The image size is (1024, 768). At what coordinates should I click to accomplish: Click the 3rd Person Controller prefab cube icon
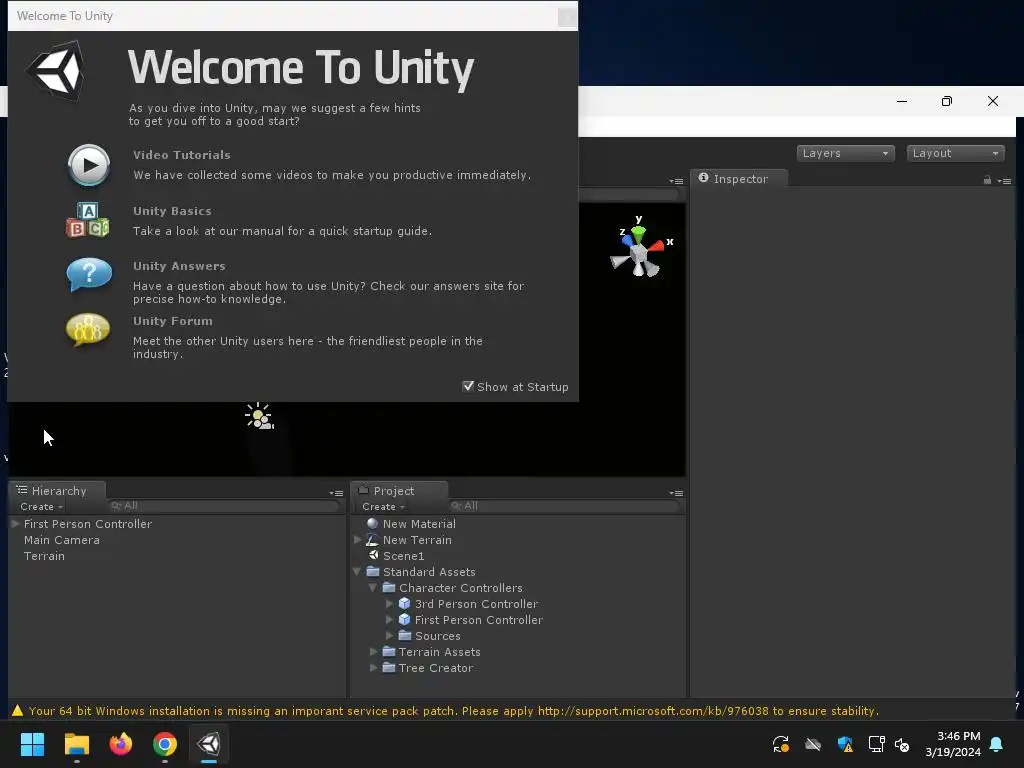[x=404, y=603]
